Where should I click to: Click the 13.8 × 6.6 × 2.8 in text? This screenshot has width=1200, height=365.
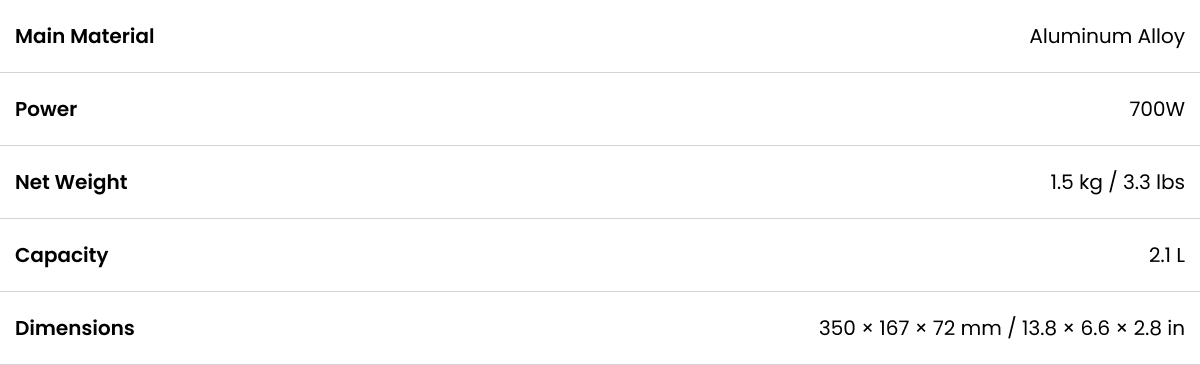tap(1104, 328)
